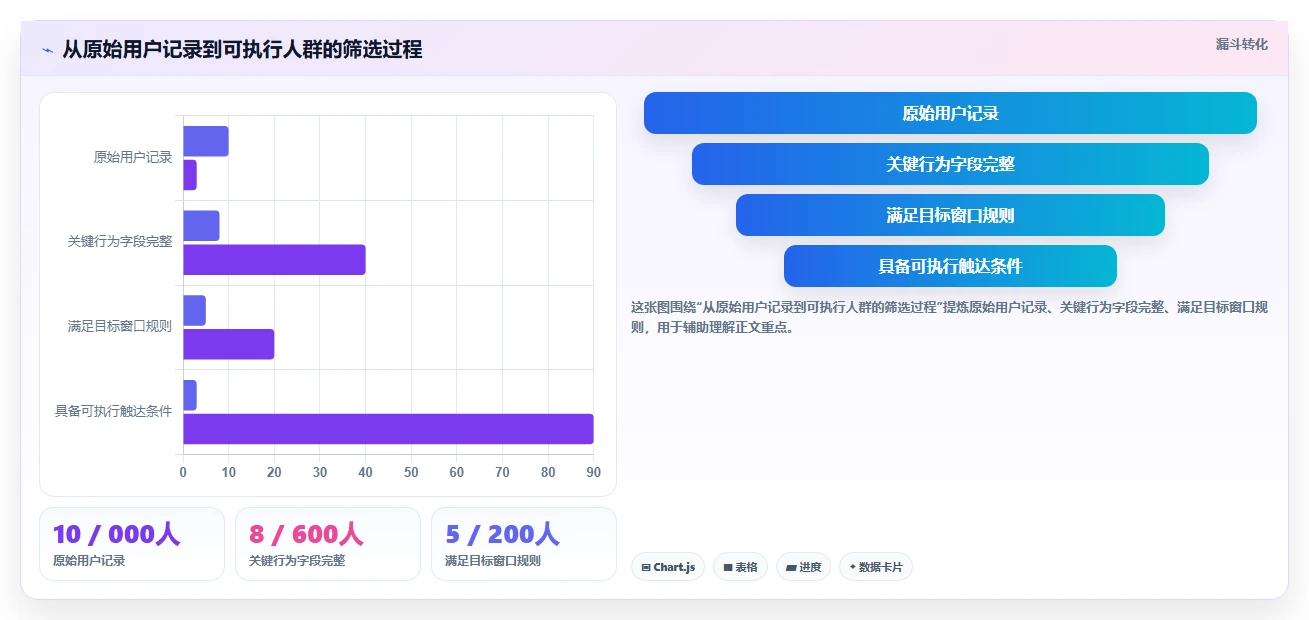
Task: Click the 表格 tag chip
Action: [x=740, y=567]
